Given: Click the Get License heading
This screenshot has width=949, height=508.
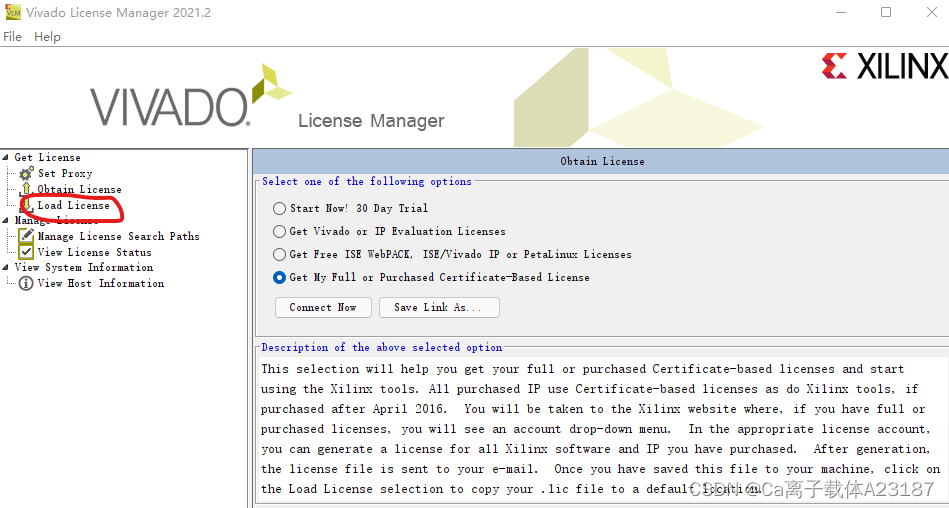Looking at the screenshot, I should pyautogui.click(x=47, y=157).
